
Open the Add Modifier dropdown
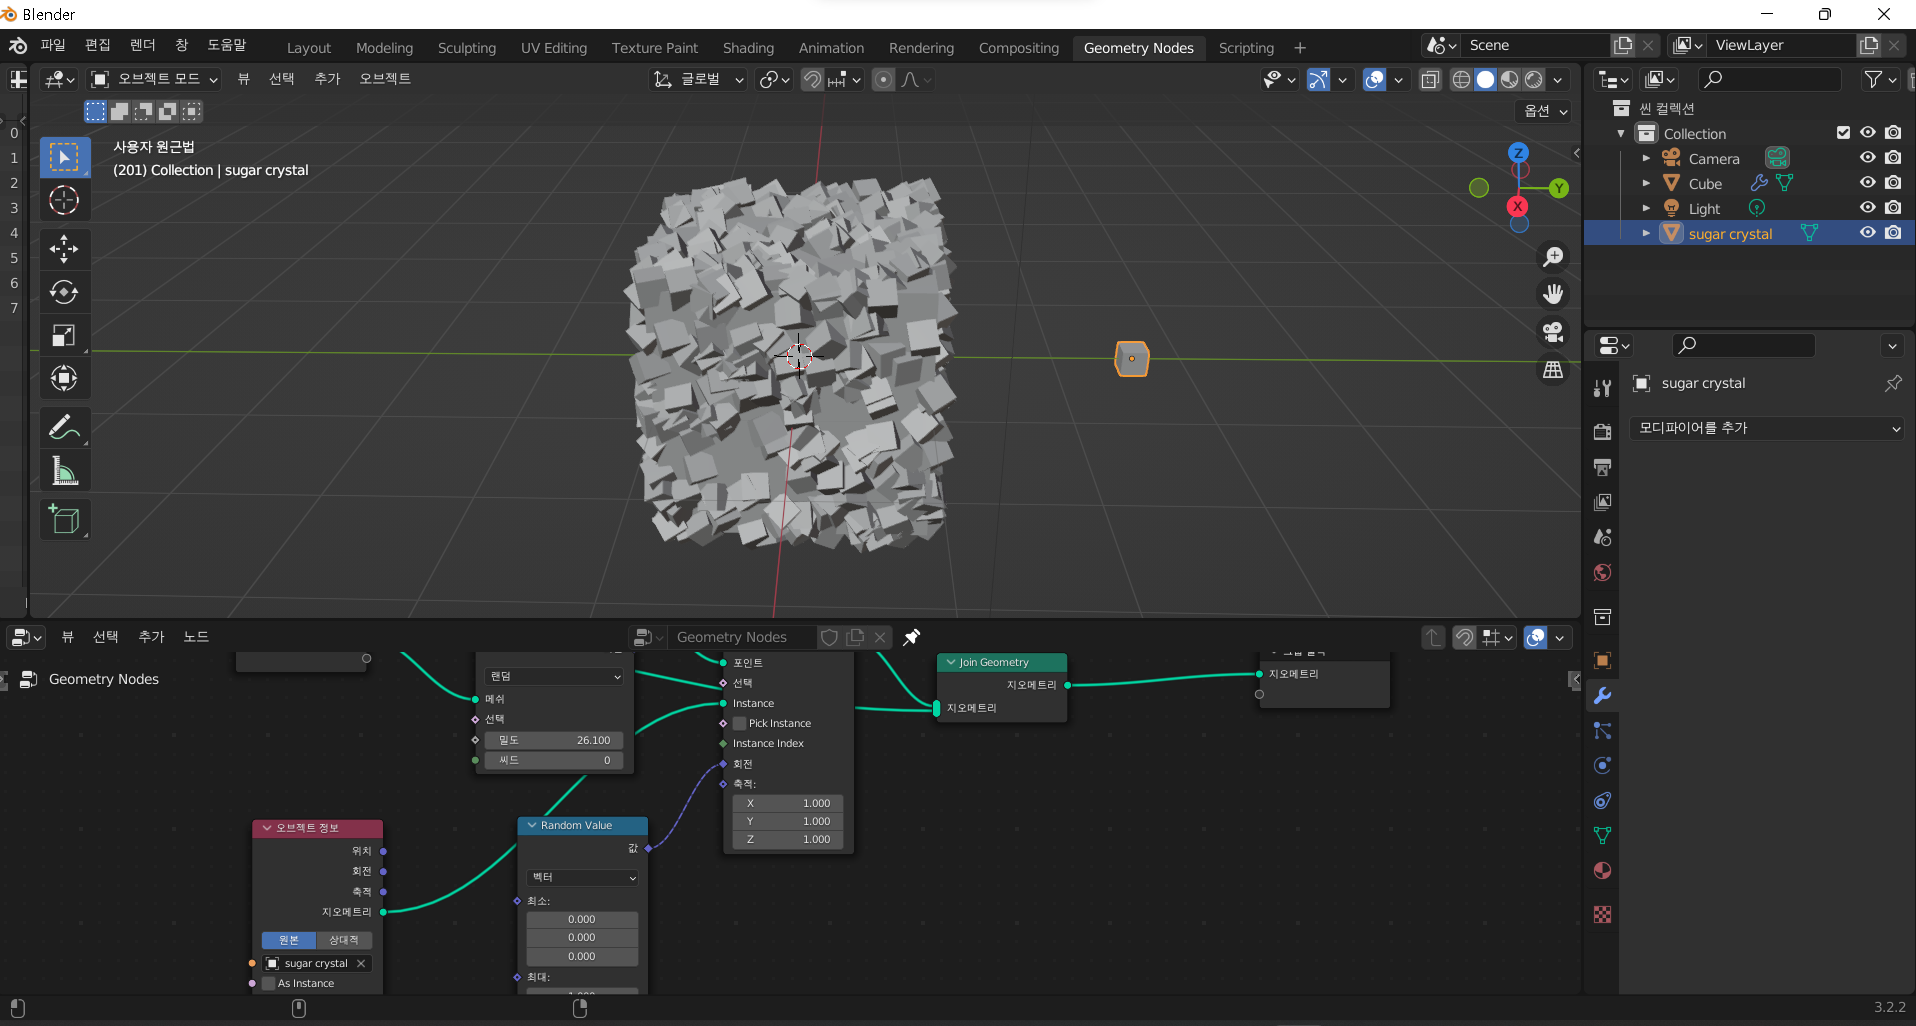1767,428
